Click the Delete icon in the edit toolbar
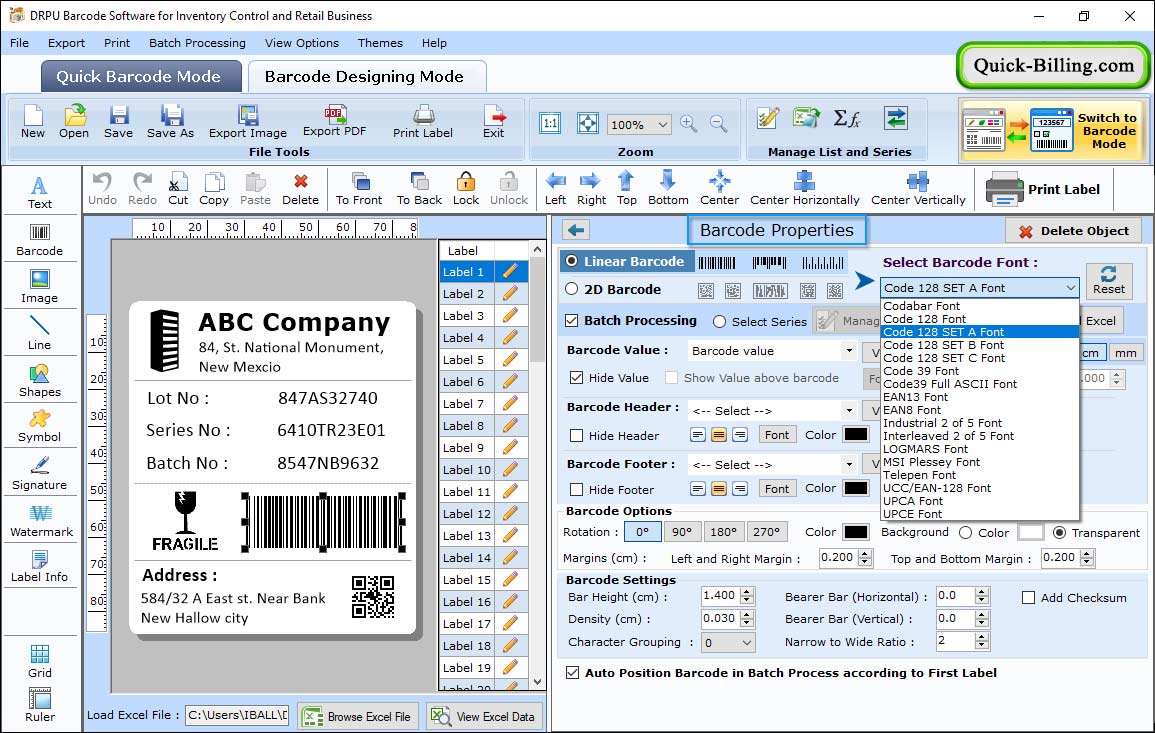The width and height of the screenshot is (1155, 733). (x=301, y=189)
